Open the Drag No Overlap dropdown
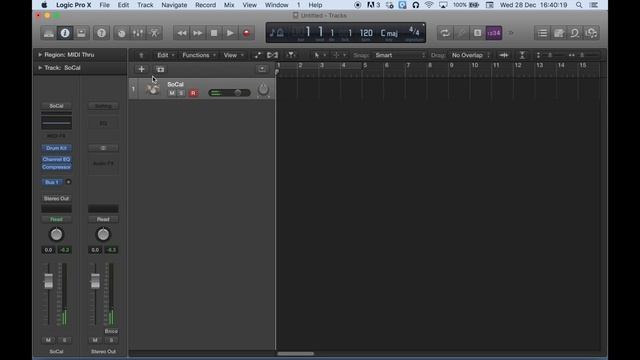Viewport: 640px width, 360px height. coord(470,55)
